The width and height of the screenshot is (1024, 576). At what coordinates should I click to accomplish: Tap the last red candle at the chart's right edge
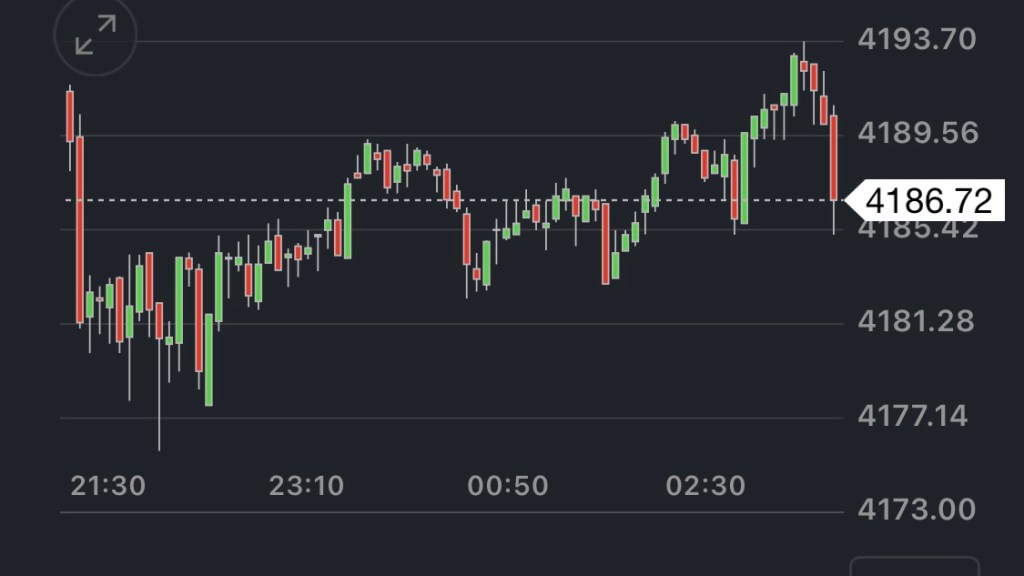834,158
